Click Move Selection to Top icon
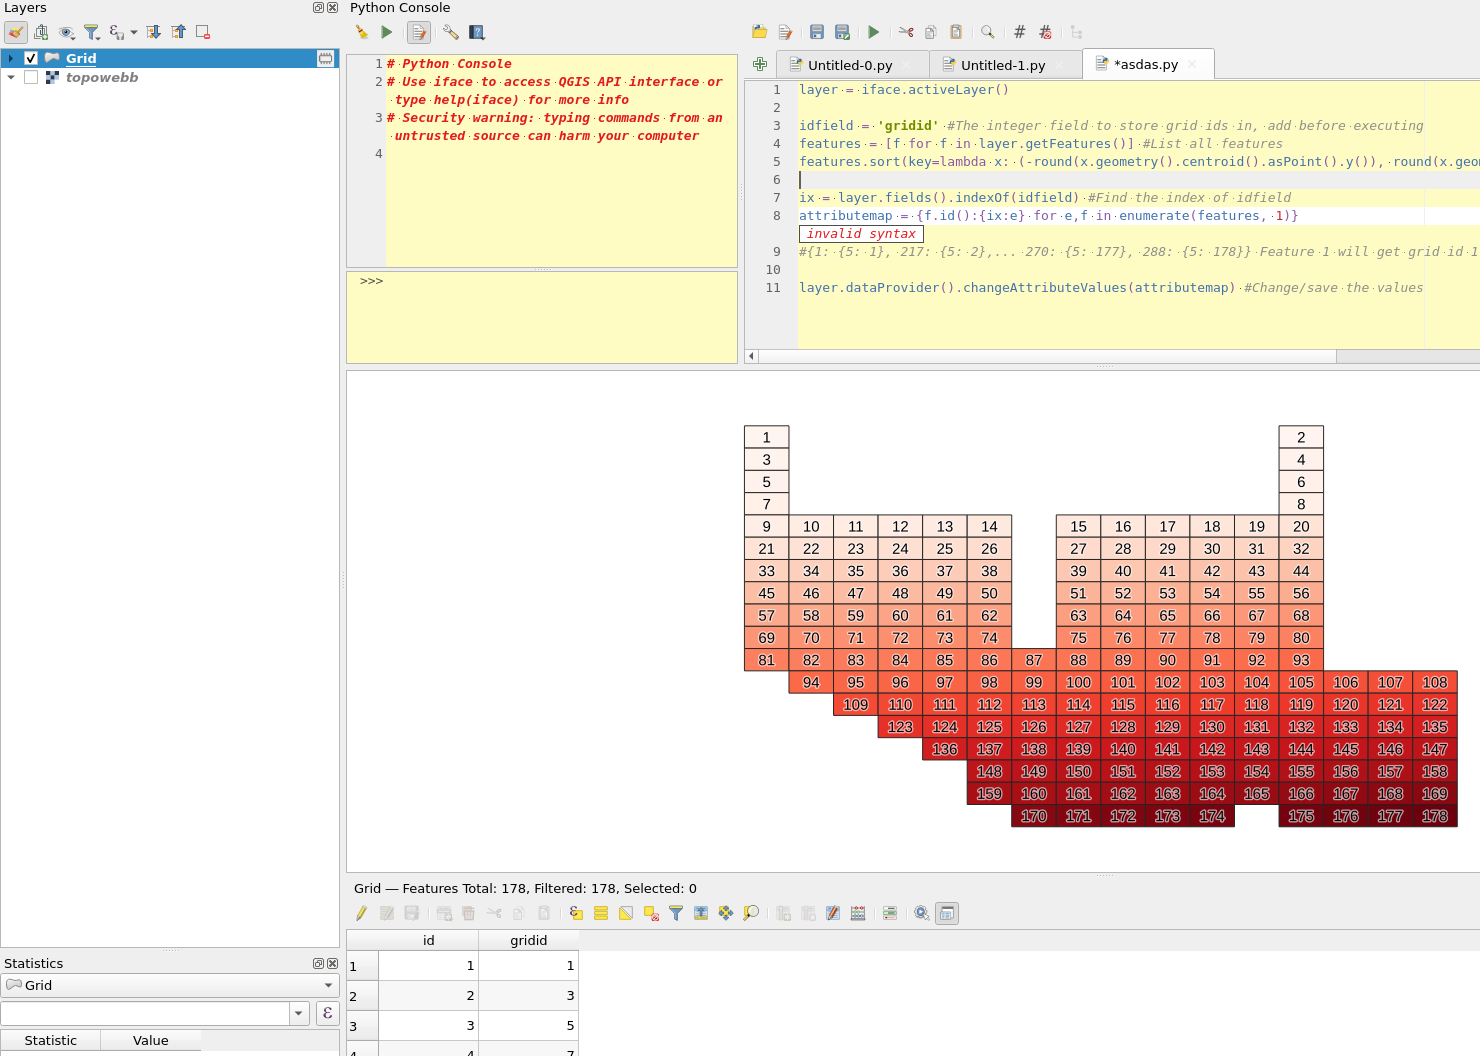Image resolution: width=1480 pixels, height=1056 pixels. pos(701,913)
